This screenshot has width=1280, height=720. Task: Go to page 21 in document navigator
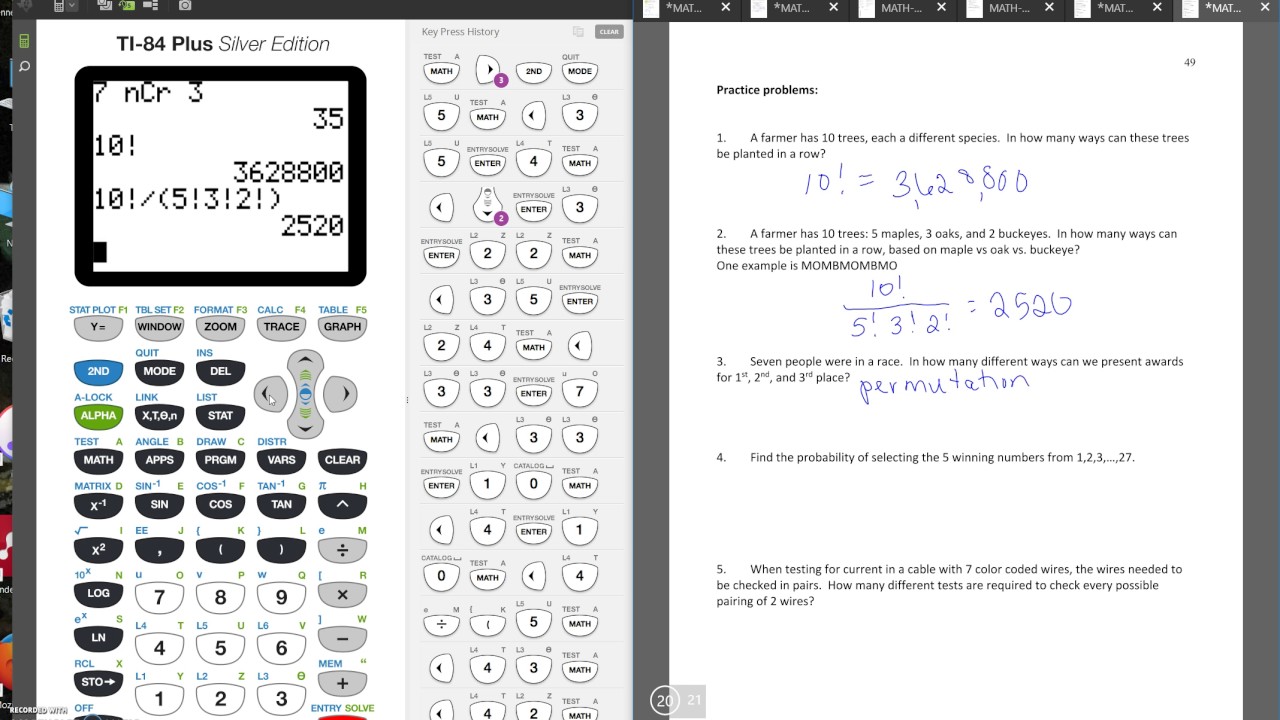(x=694, y=701)
